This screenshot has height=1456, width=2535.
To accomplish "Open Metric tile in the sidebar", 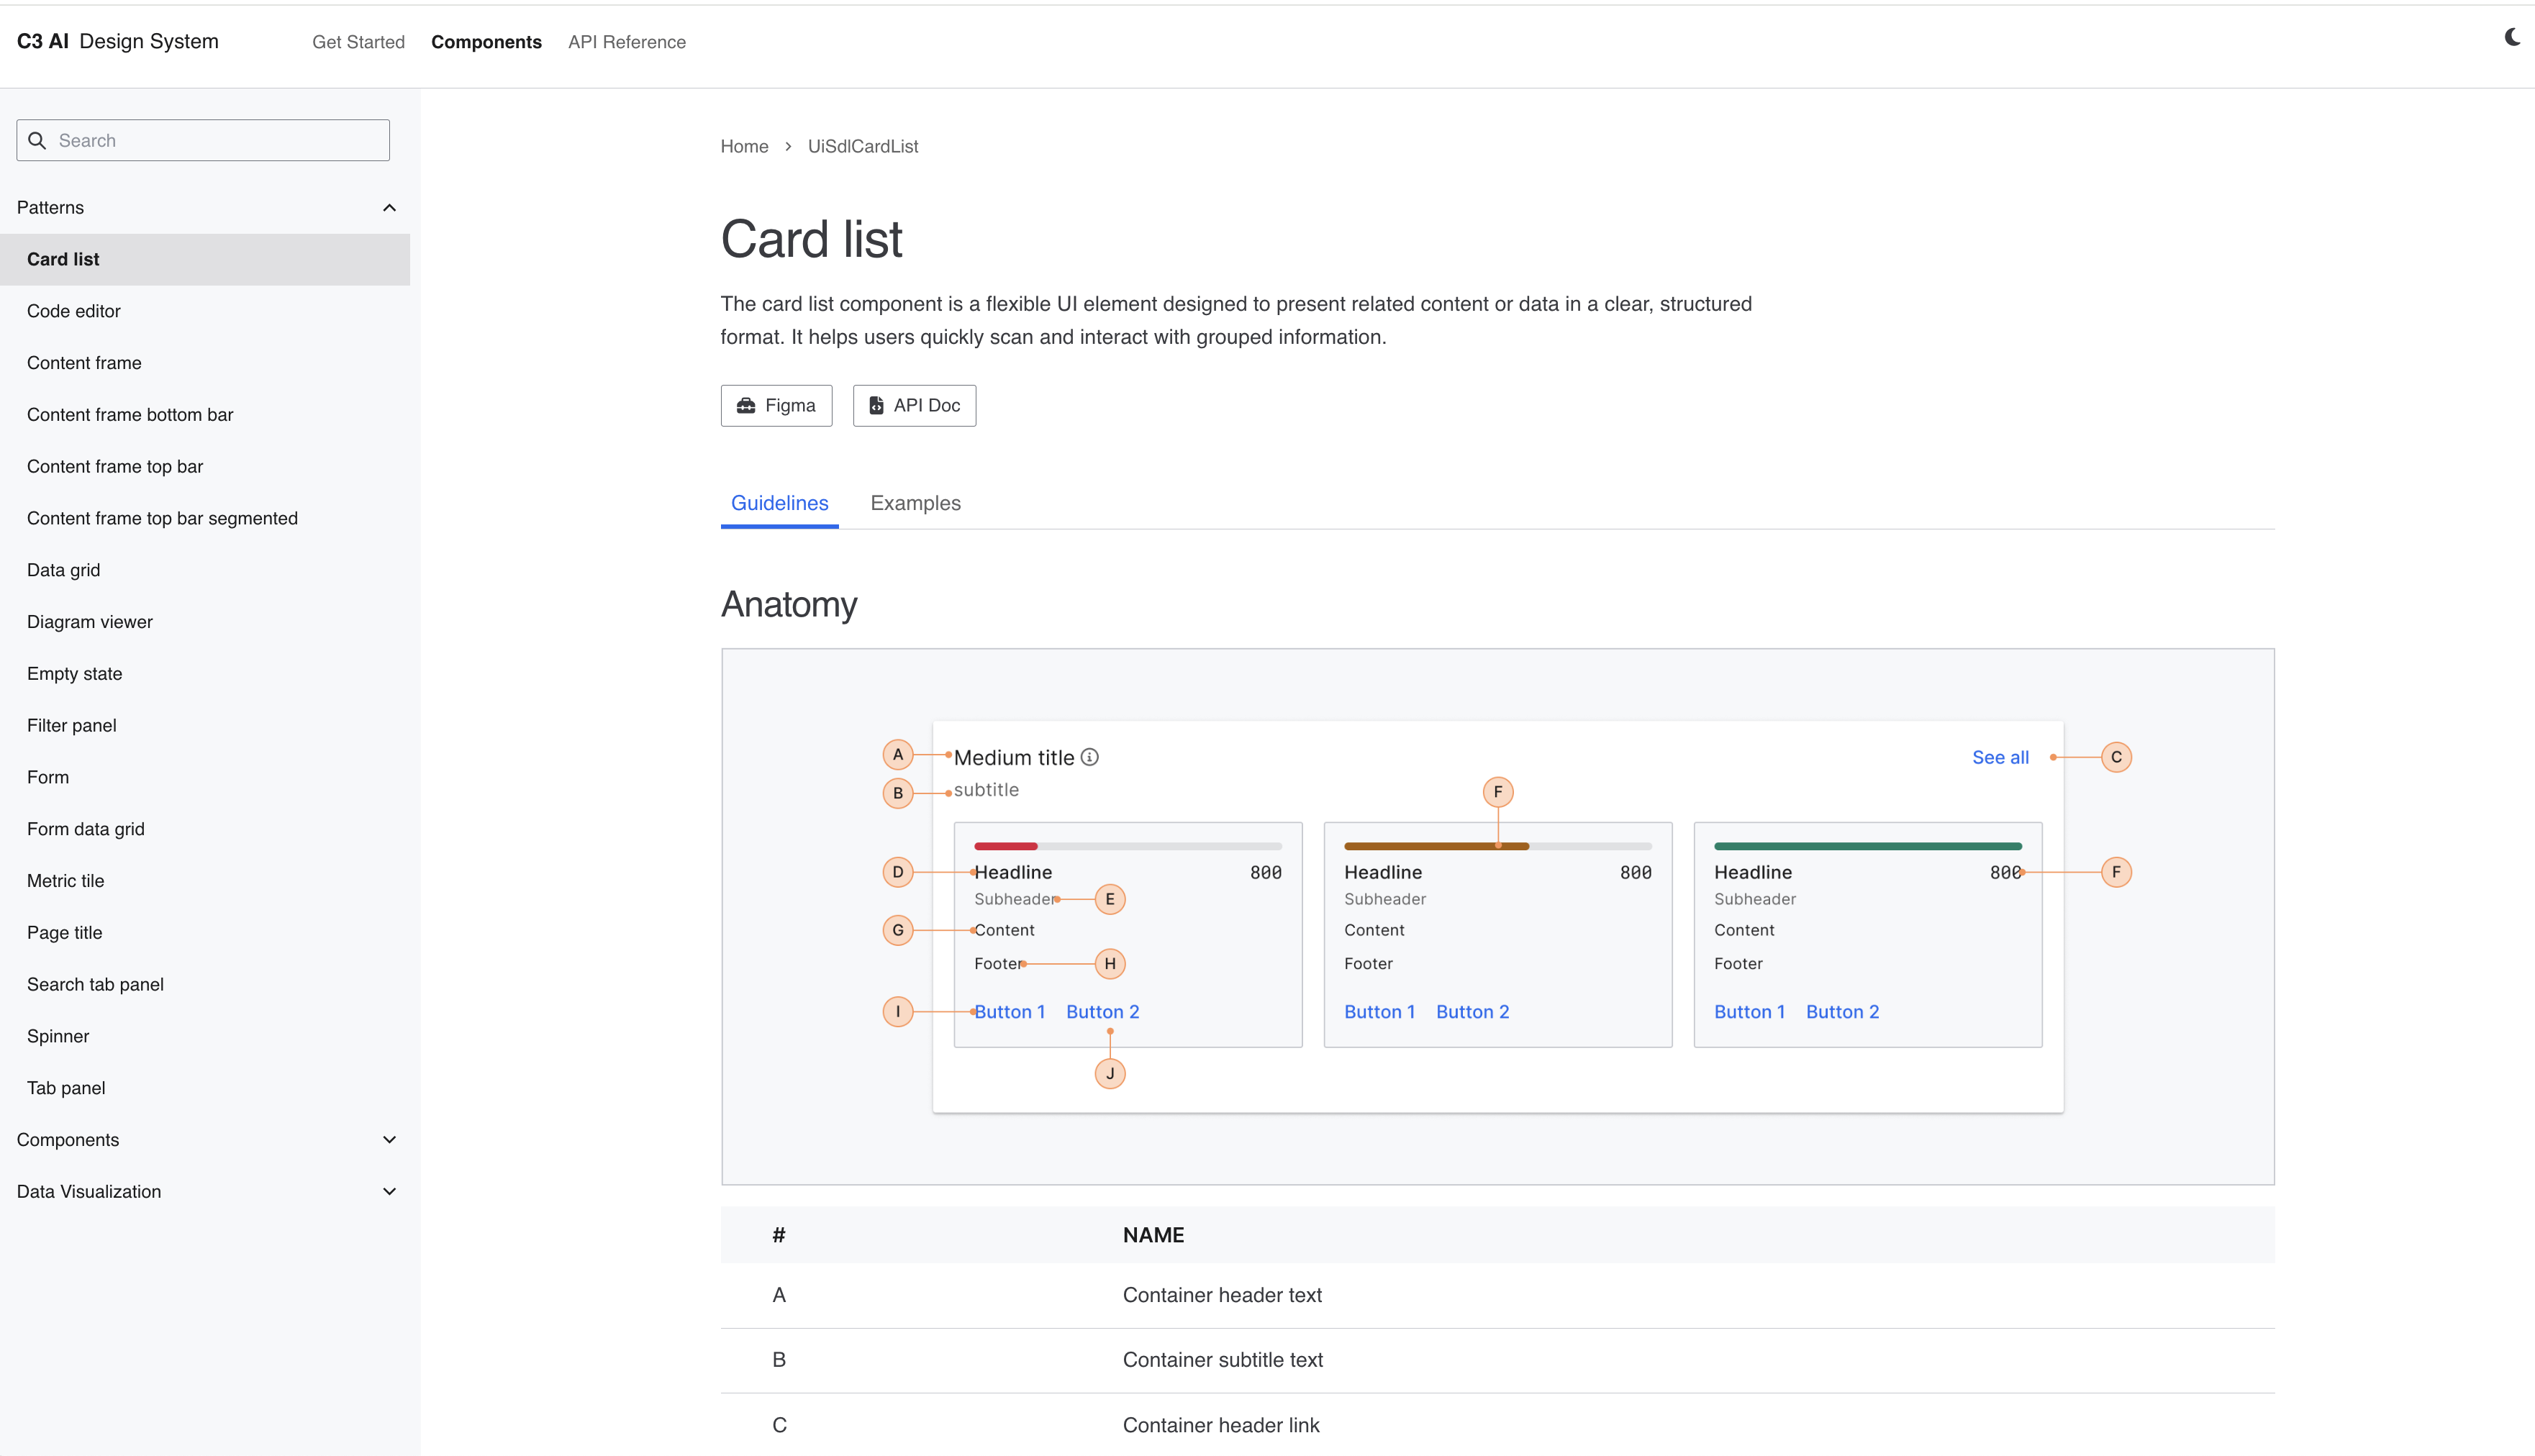I will [x=66, y=881].
